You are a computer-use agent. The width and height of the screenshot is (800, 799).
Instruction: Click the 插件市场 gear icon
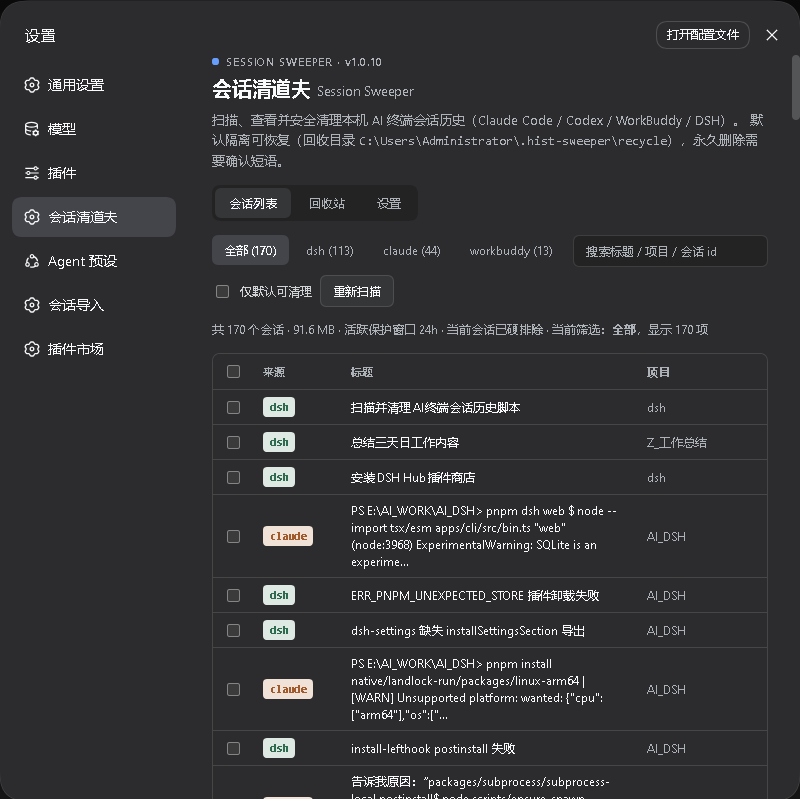(32, 349)
